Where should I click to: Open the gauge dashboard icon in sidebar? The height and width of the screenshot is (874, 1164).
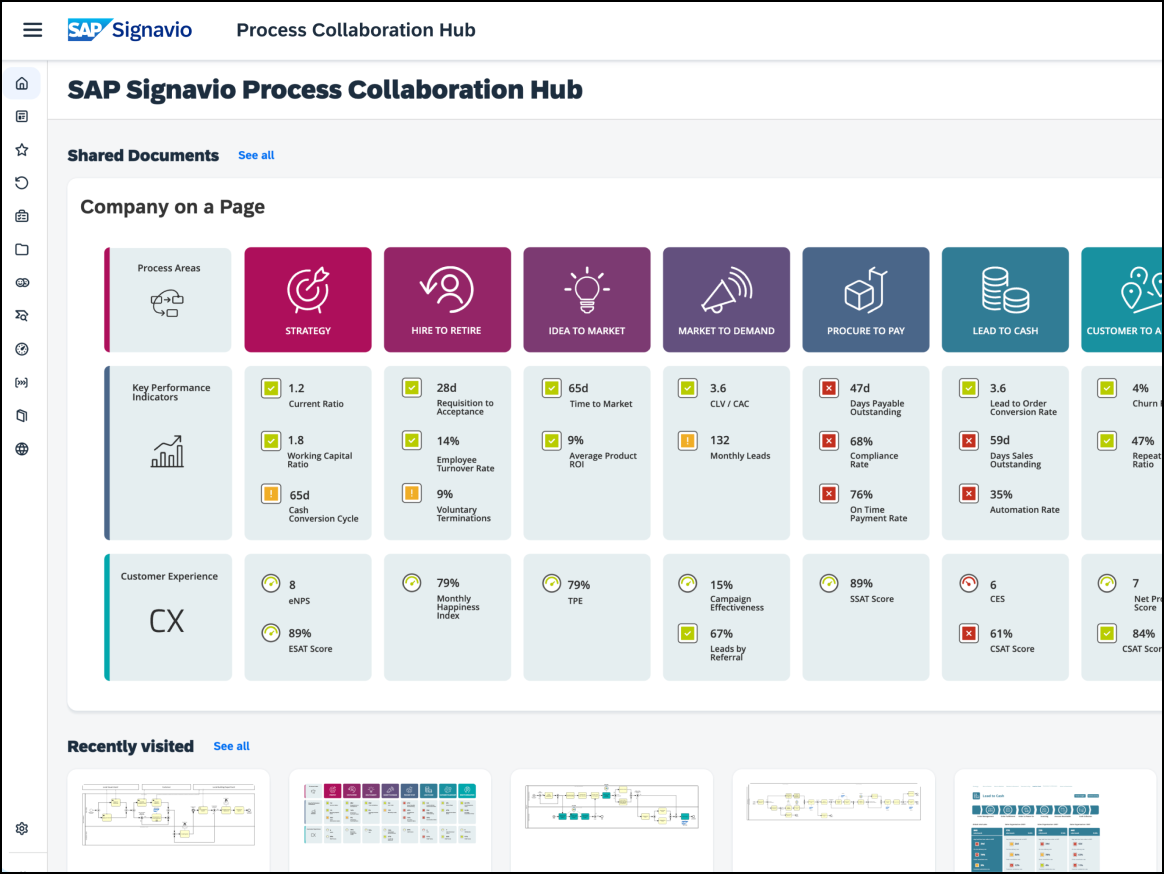22,349
